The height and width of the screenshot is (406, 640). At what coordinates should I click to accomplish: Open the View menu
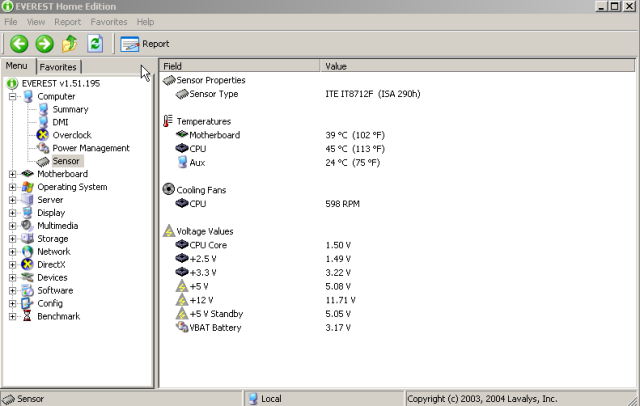click(36, 22)
